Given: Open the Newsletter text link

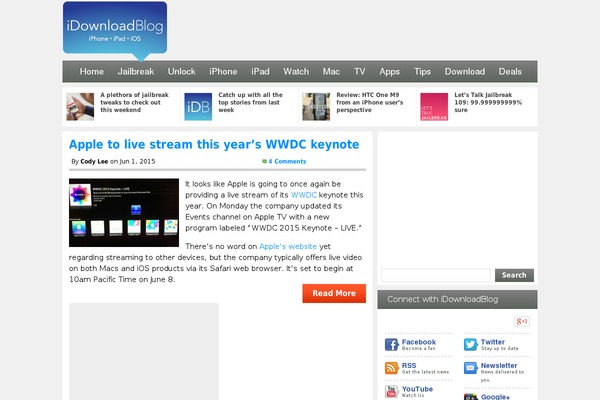Looking at the screenshot, I should [x=499, y=366].
